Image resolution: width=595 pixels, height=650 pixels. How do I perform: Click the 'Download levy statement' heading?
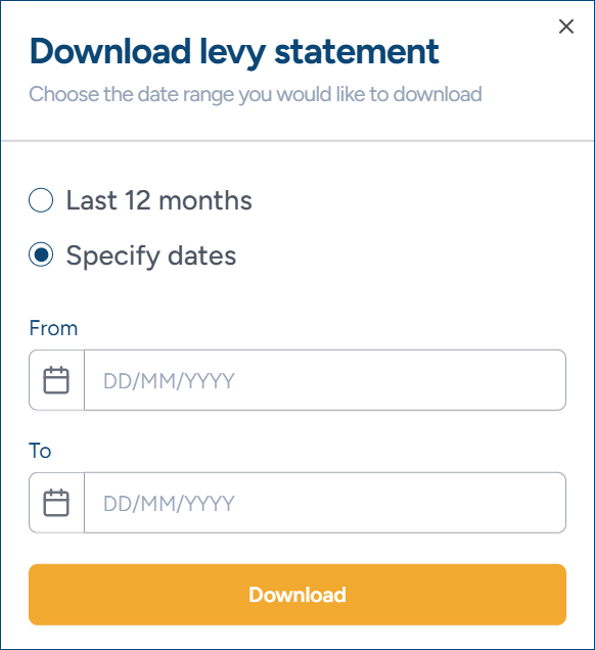[234, 52]
